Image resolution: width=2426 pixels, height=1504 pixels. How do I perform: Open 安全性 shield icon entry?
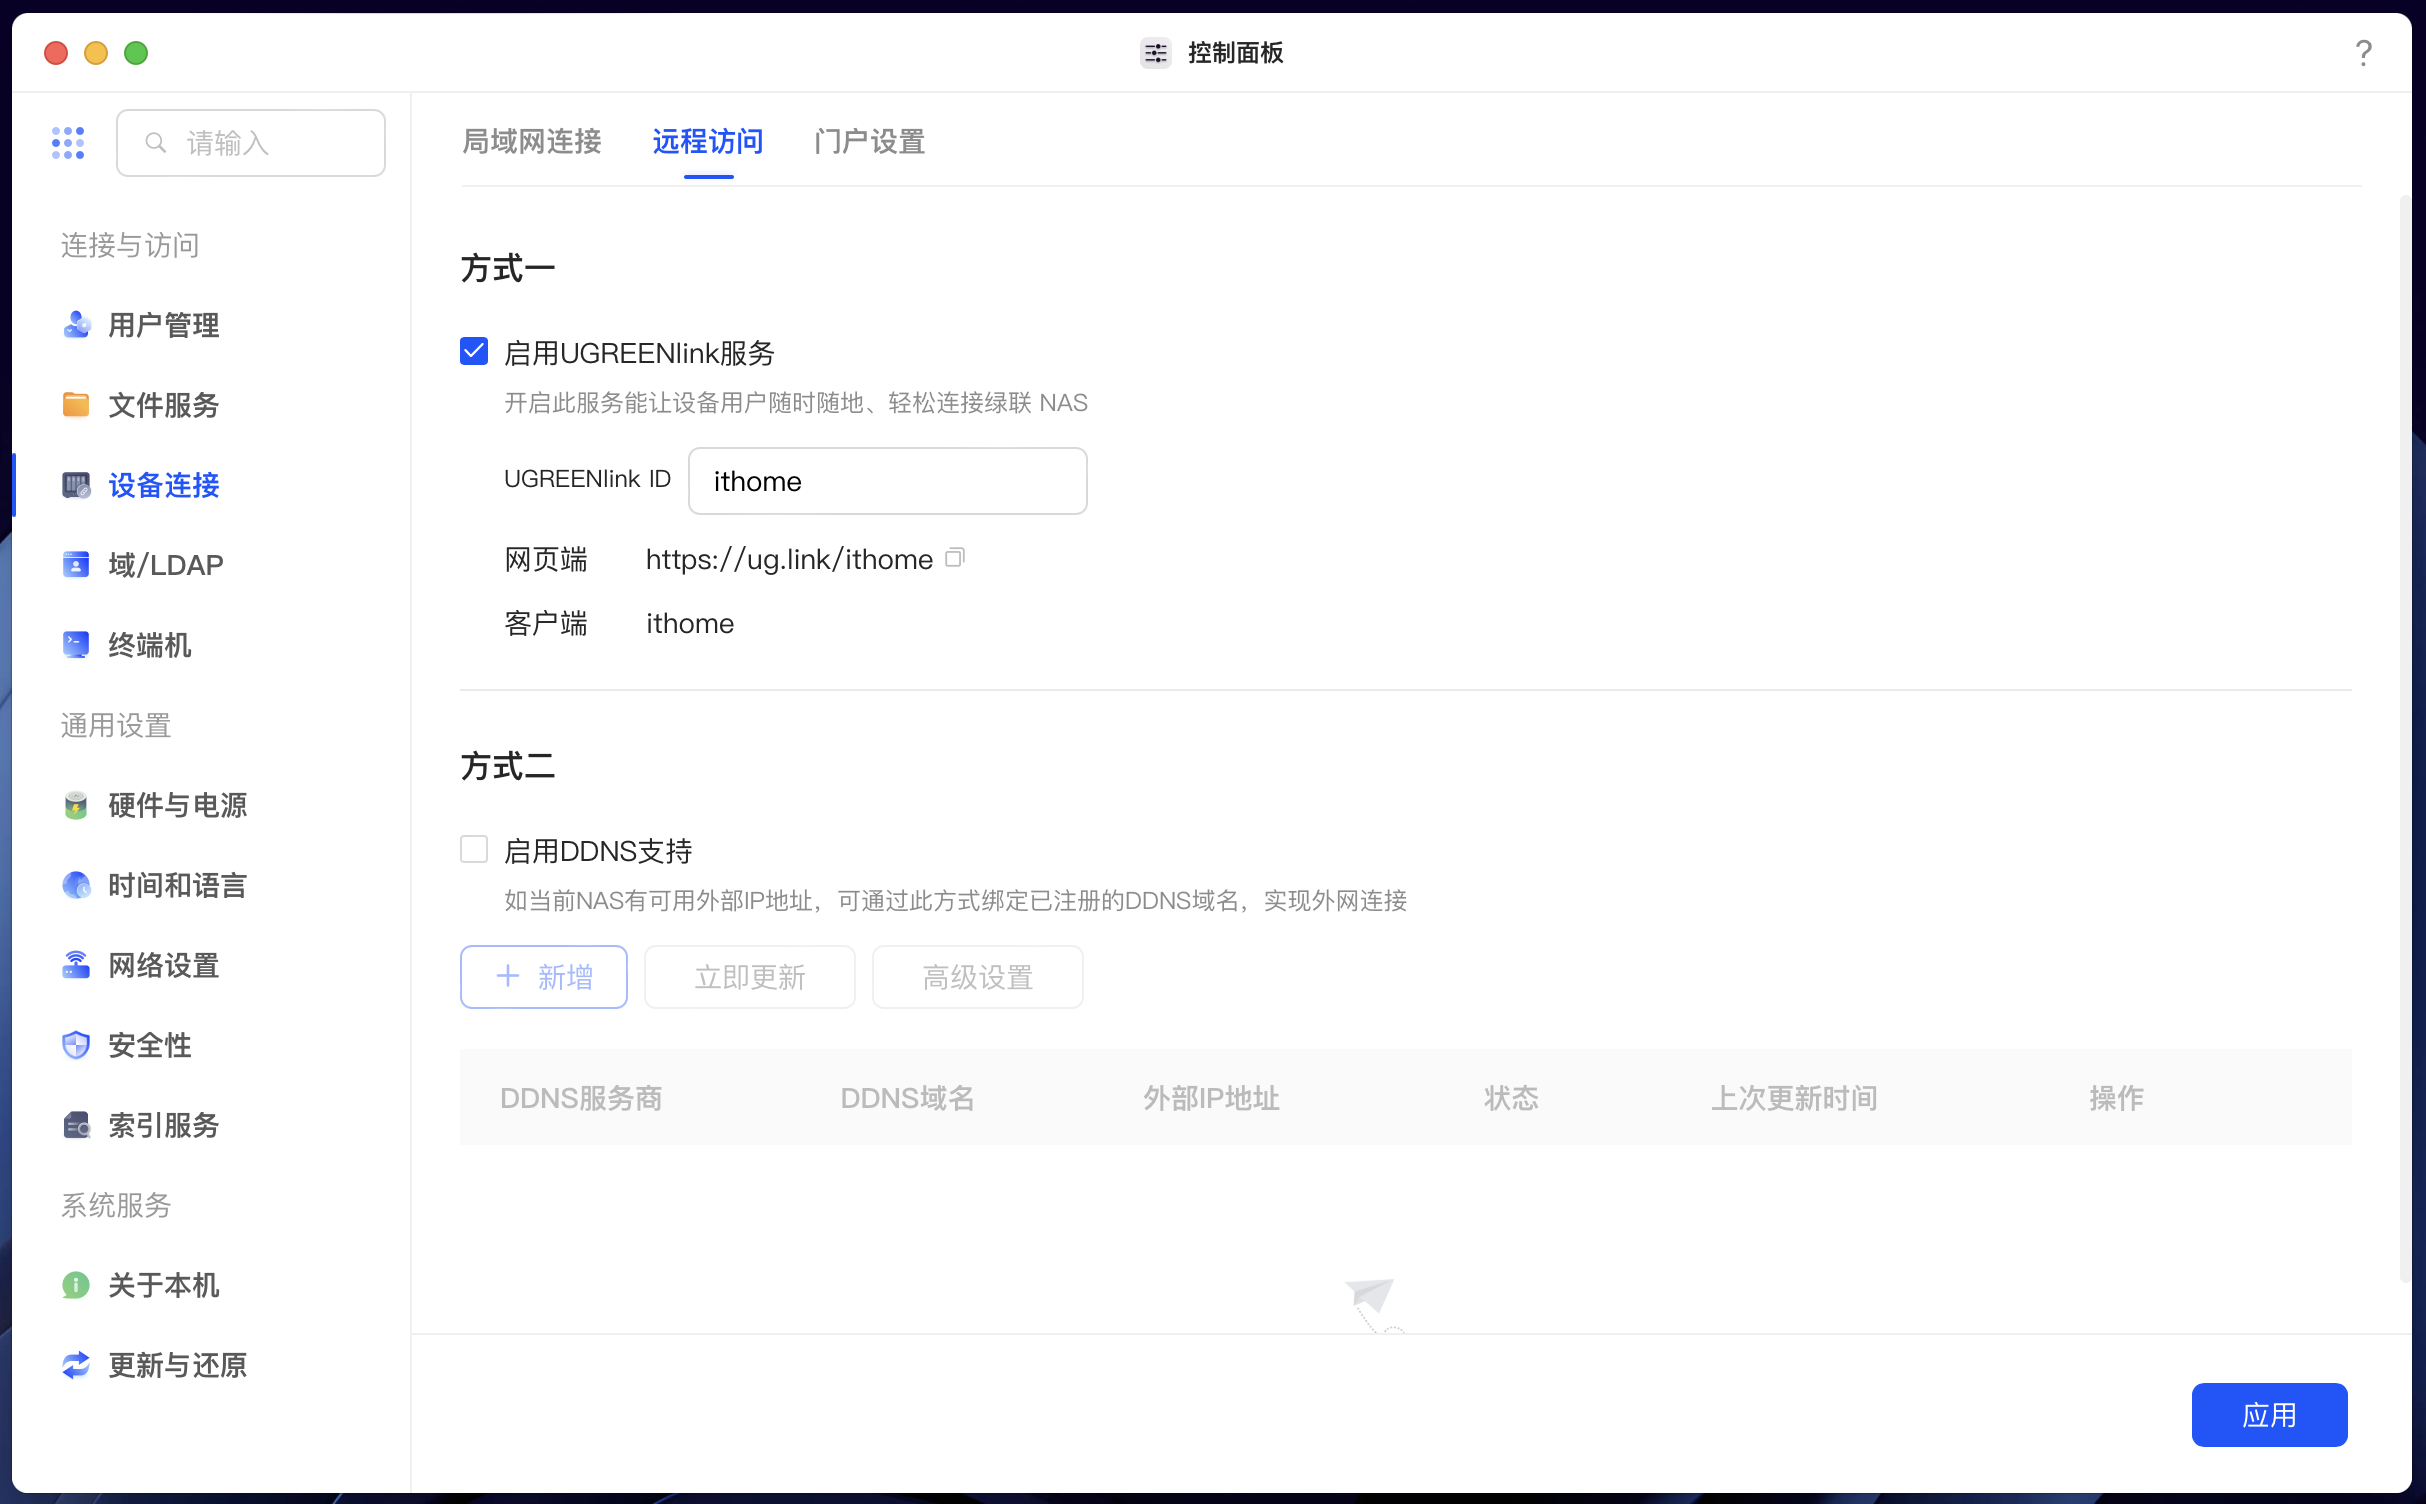(x=76, y=1045)
